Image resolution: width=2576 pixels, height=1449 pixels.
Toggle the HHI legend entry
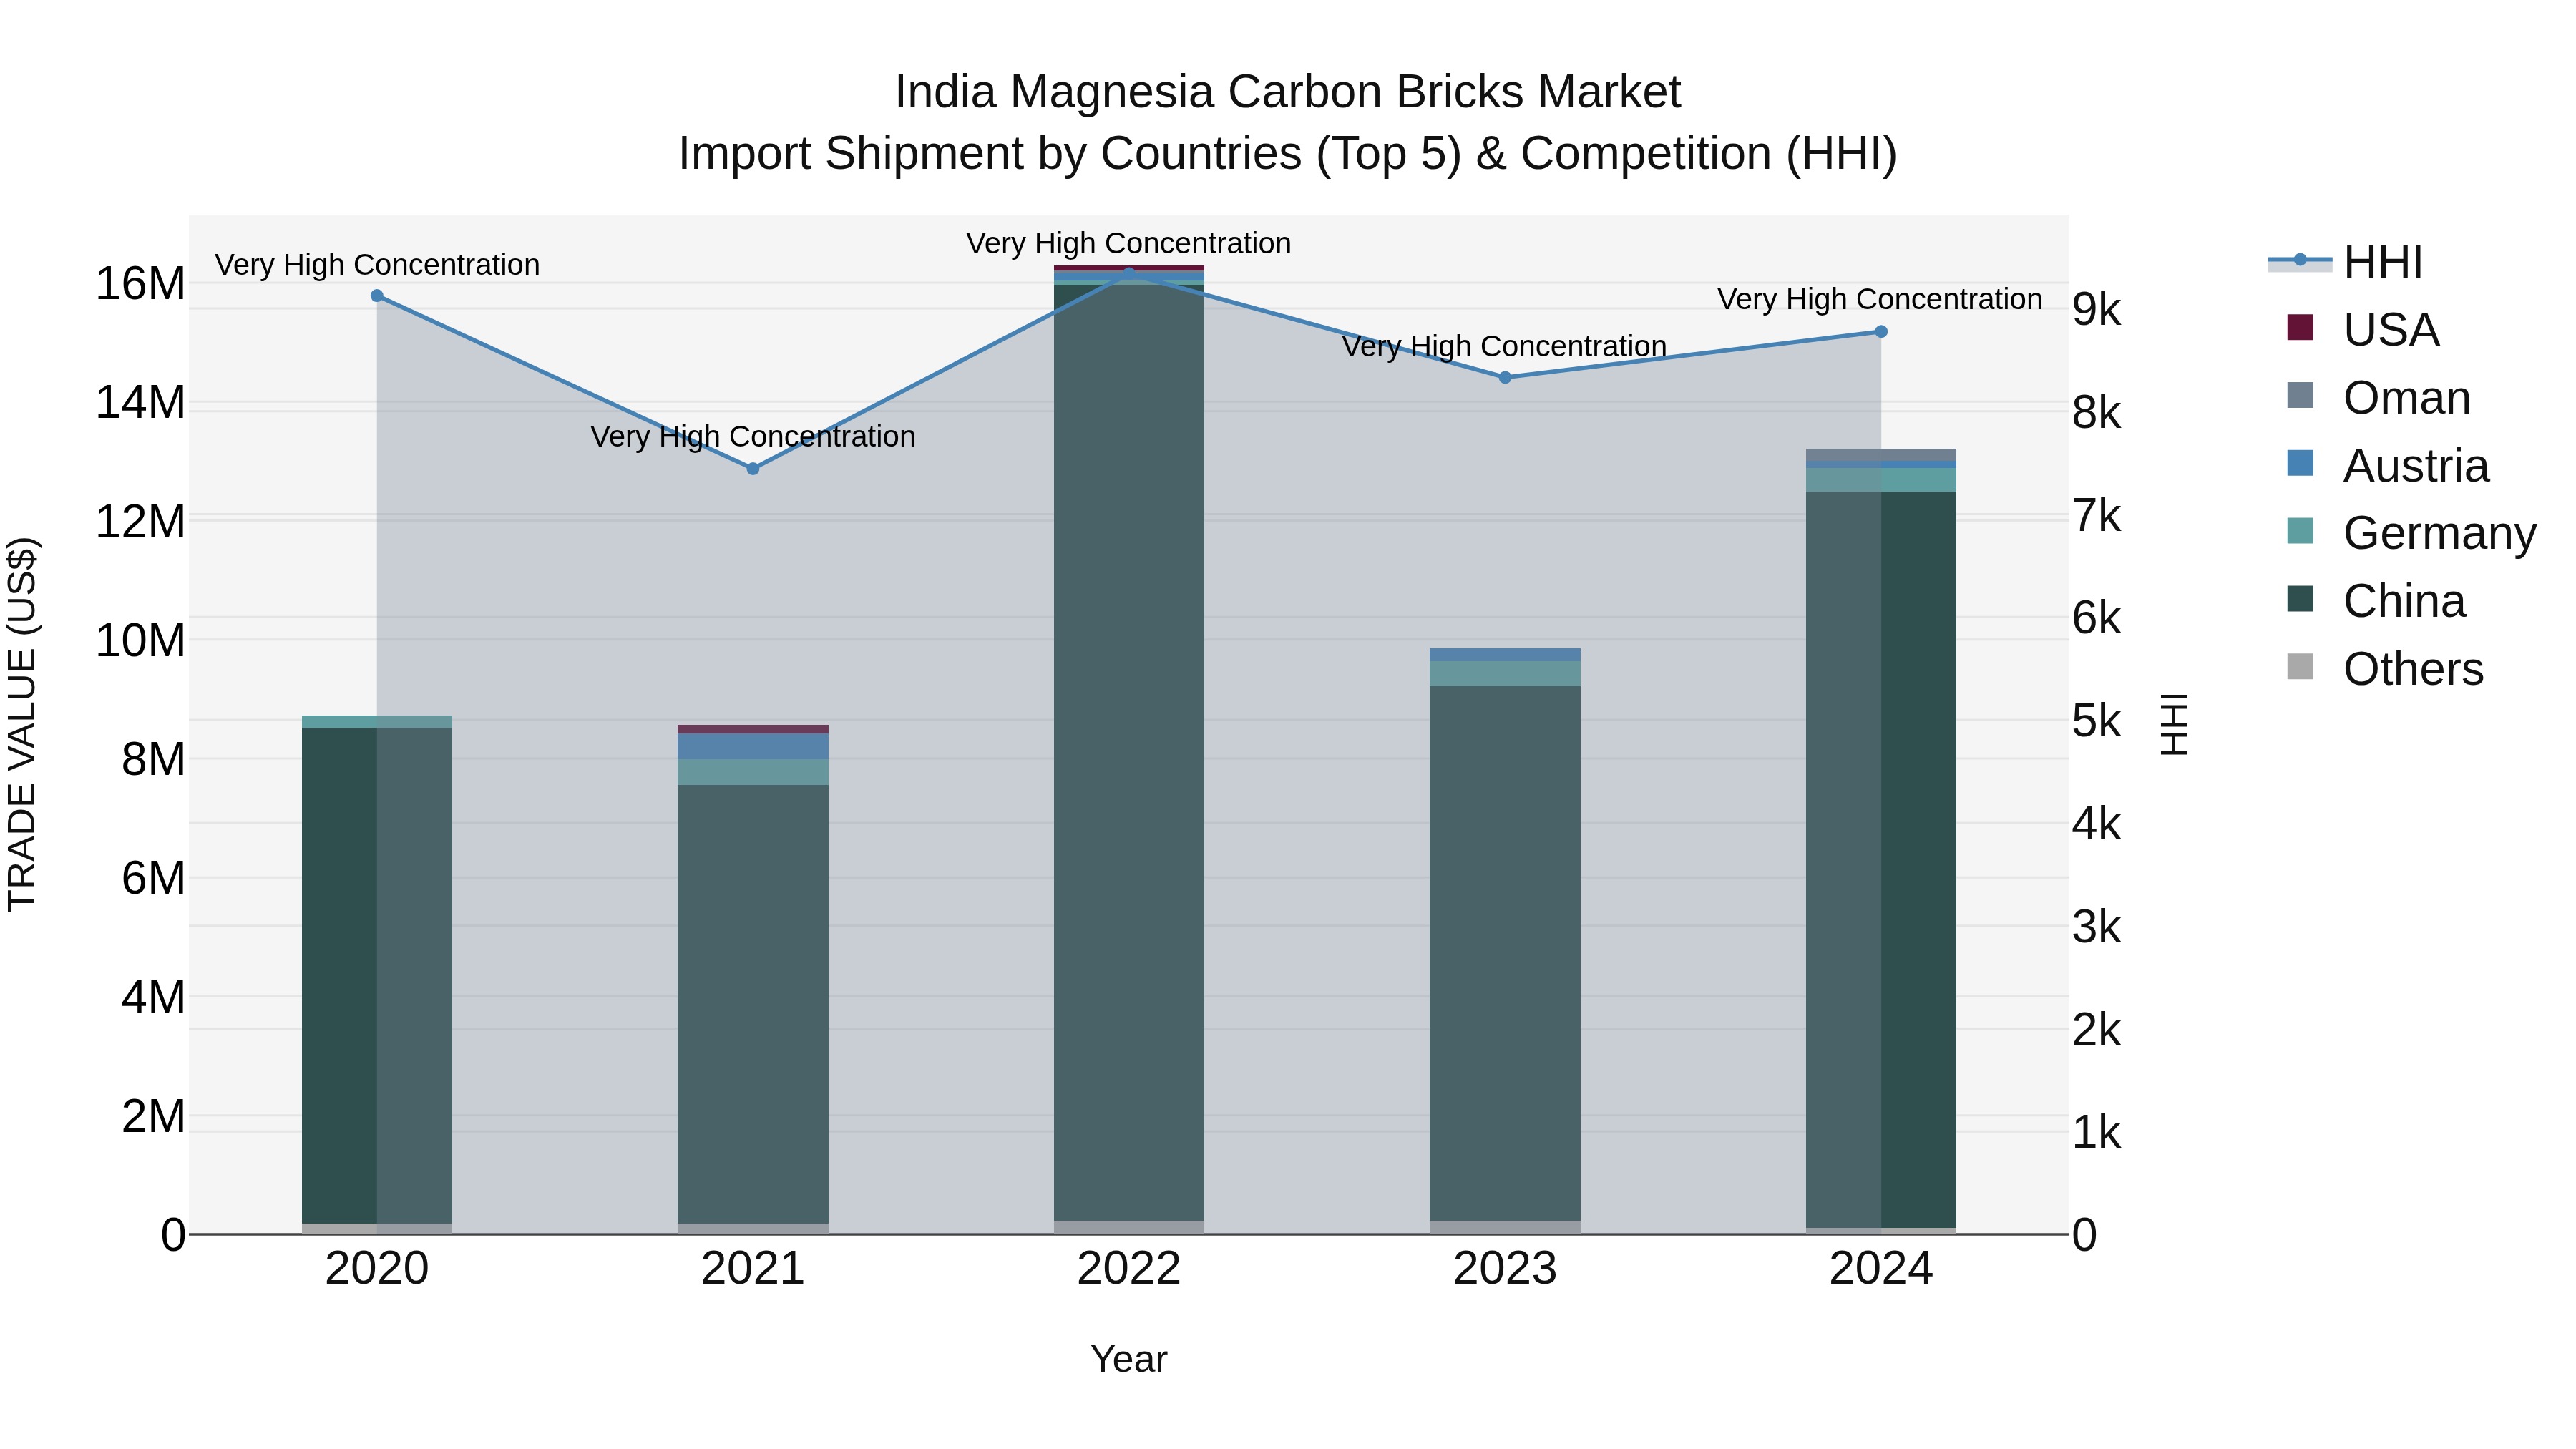[2346, 262]
